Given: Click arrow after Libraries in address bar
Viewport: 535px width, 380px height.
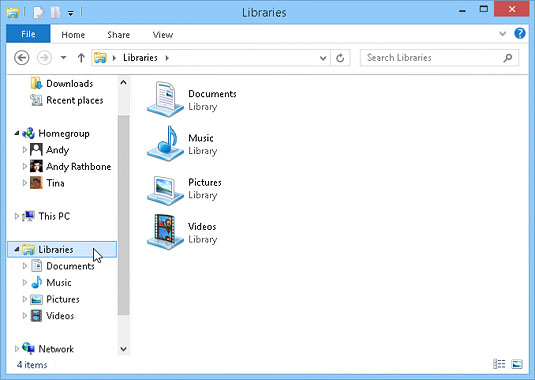Looking at the screenshot, I should (x=167, y=58).
